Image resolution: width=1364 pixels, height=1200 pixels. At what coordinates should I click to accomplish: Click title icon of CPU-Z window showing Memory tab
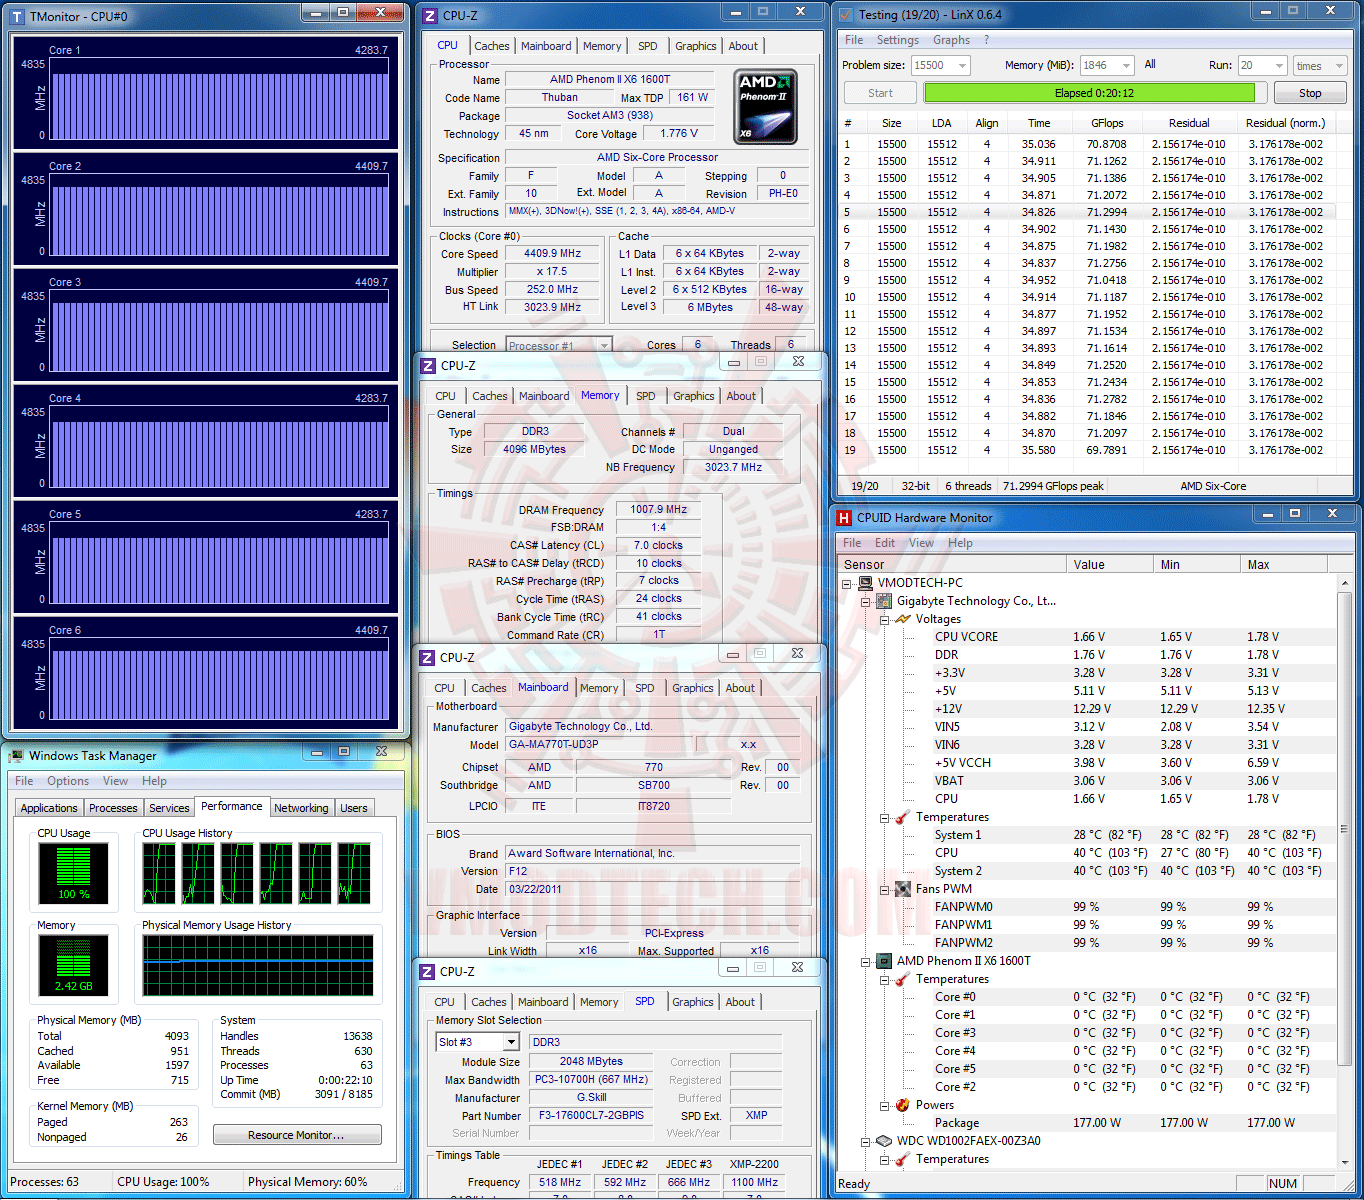[x=428, y=366]
